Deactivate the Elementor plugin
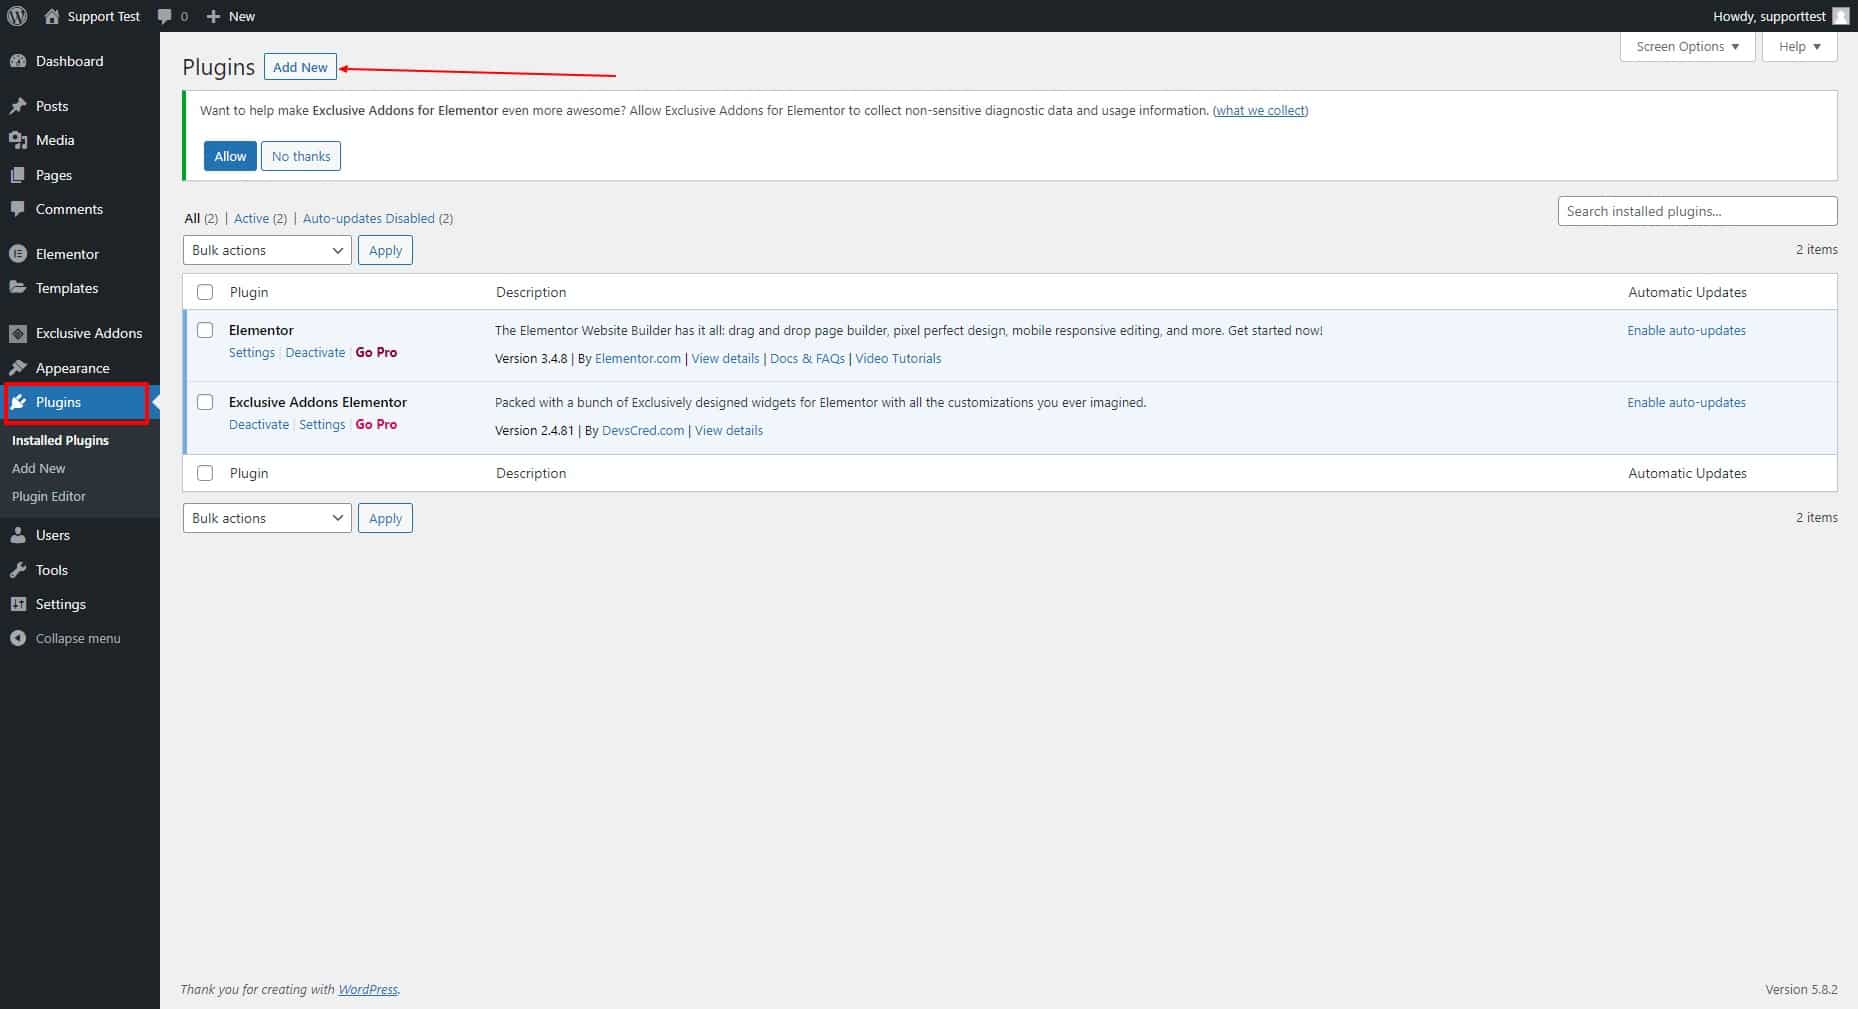Image resolution: width=1858 pixels, height=1009 pixels. (315, 352)
